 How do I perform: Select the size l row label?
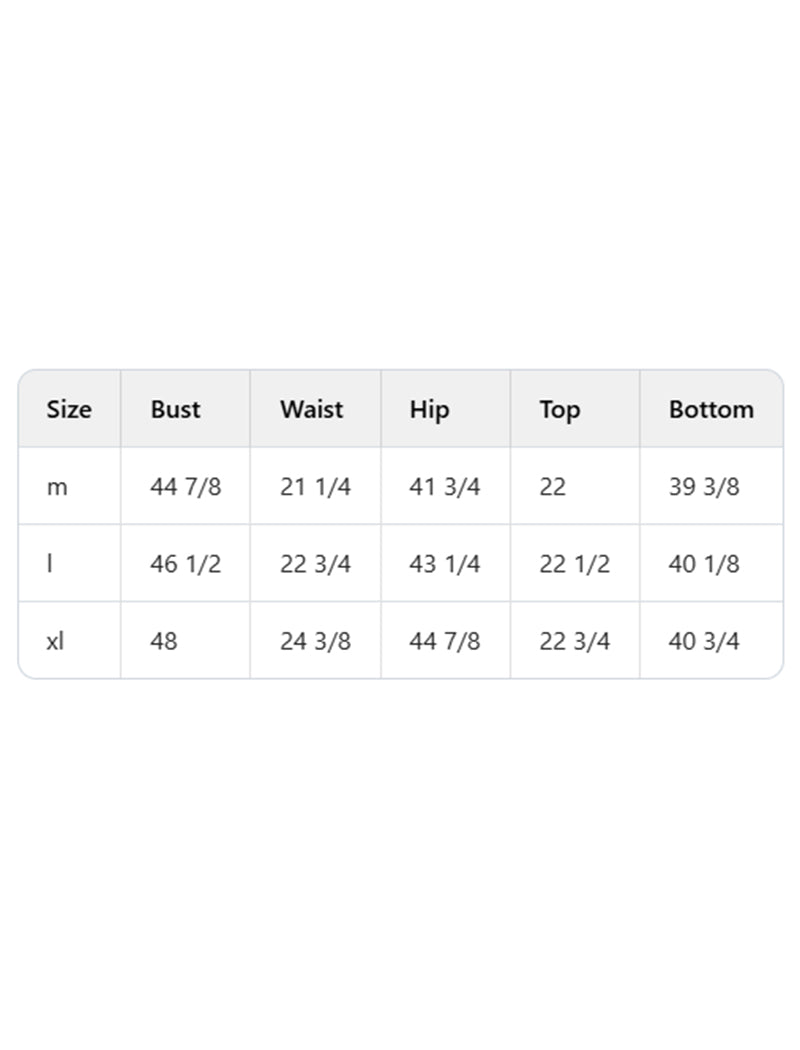point(50,564)
